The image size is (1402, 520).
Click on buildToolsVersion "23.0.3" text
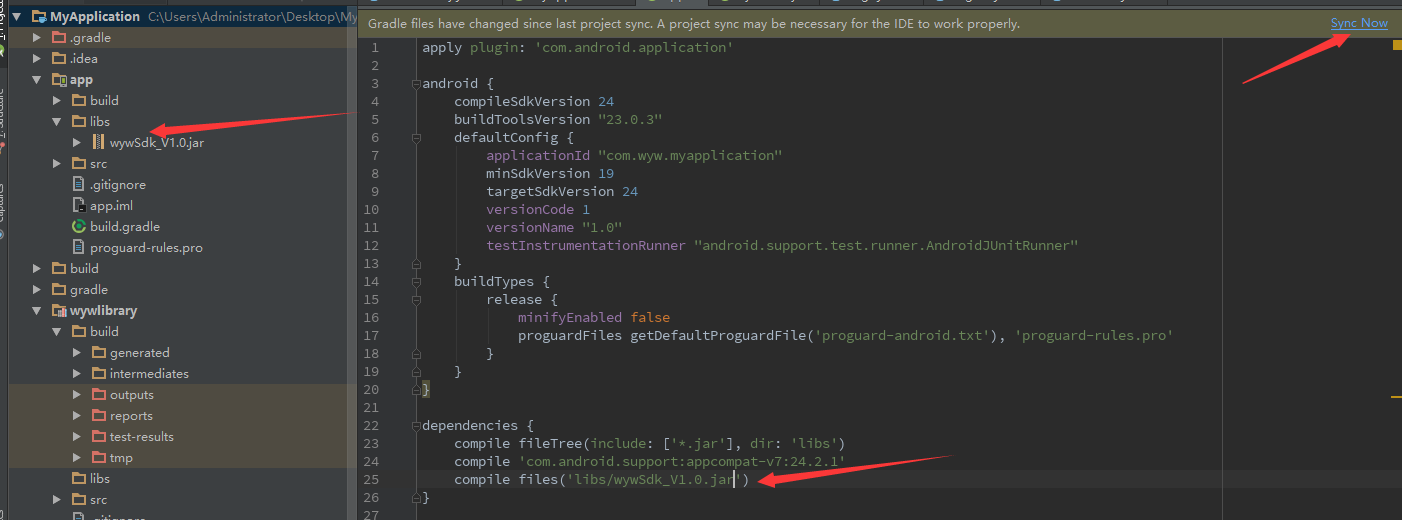558,120
